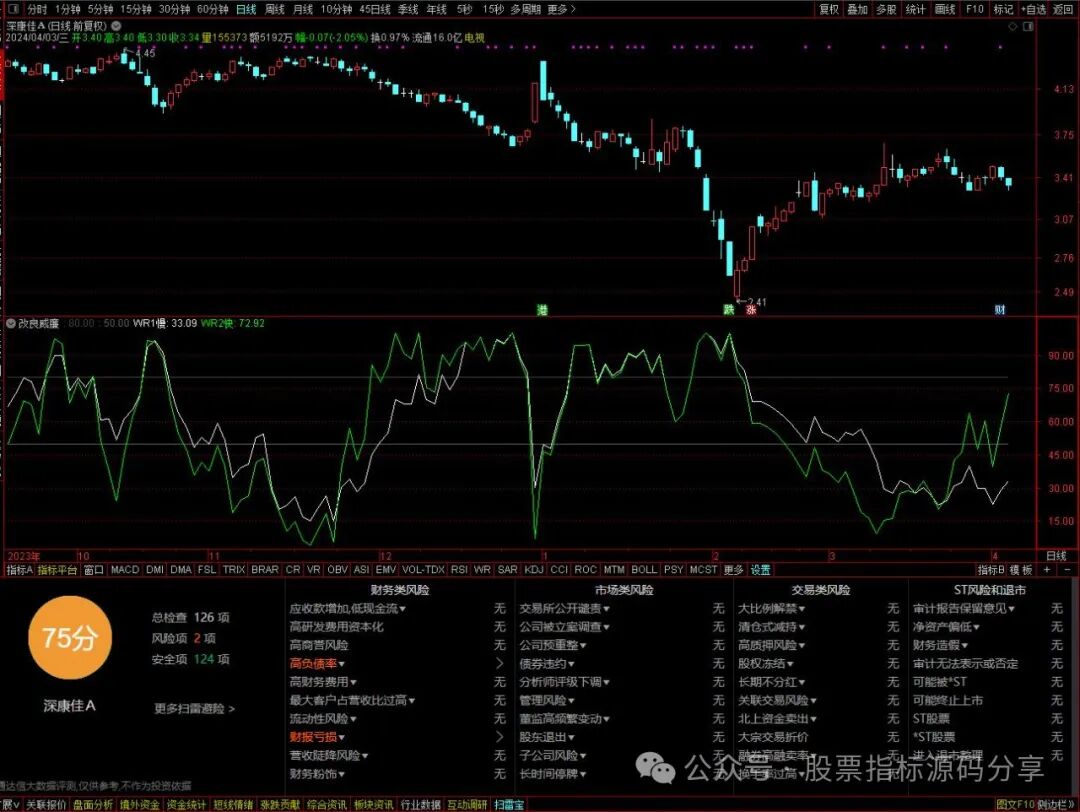Select the BOLL indicator
The height and width of the screenshot is (812, 1080).
click(644, 570)
